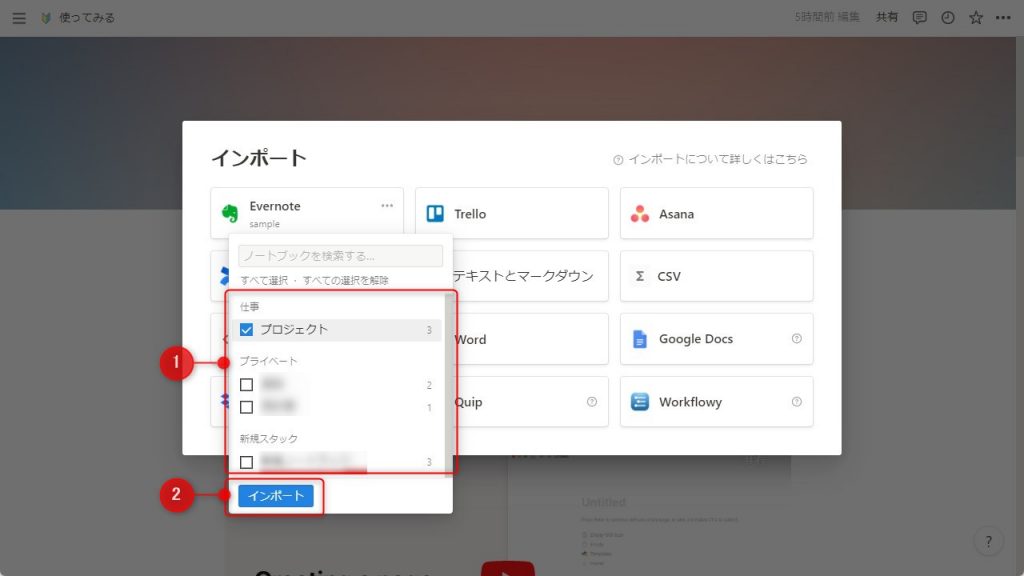1024x576 pixels.
Task: Click すべて選択 link
Action: coord(264,280)
